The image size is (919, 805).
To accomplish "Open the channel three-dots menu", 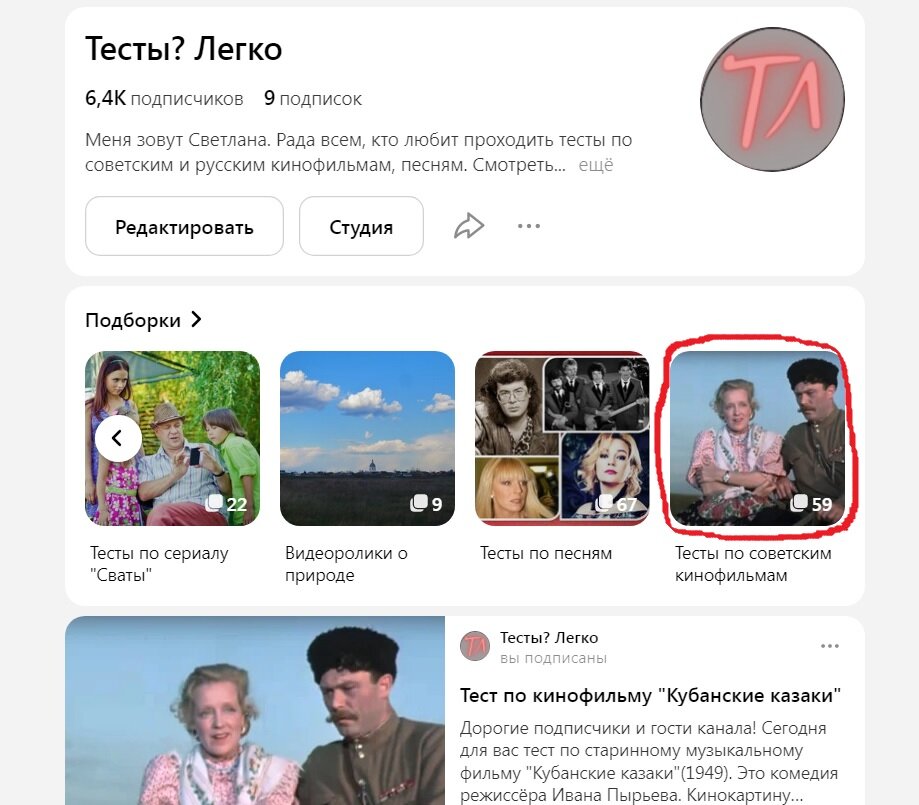I will pyautogui.click(x=529, y=226).
